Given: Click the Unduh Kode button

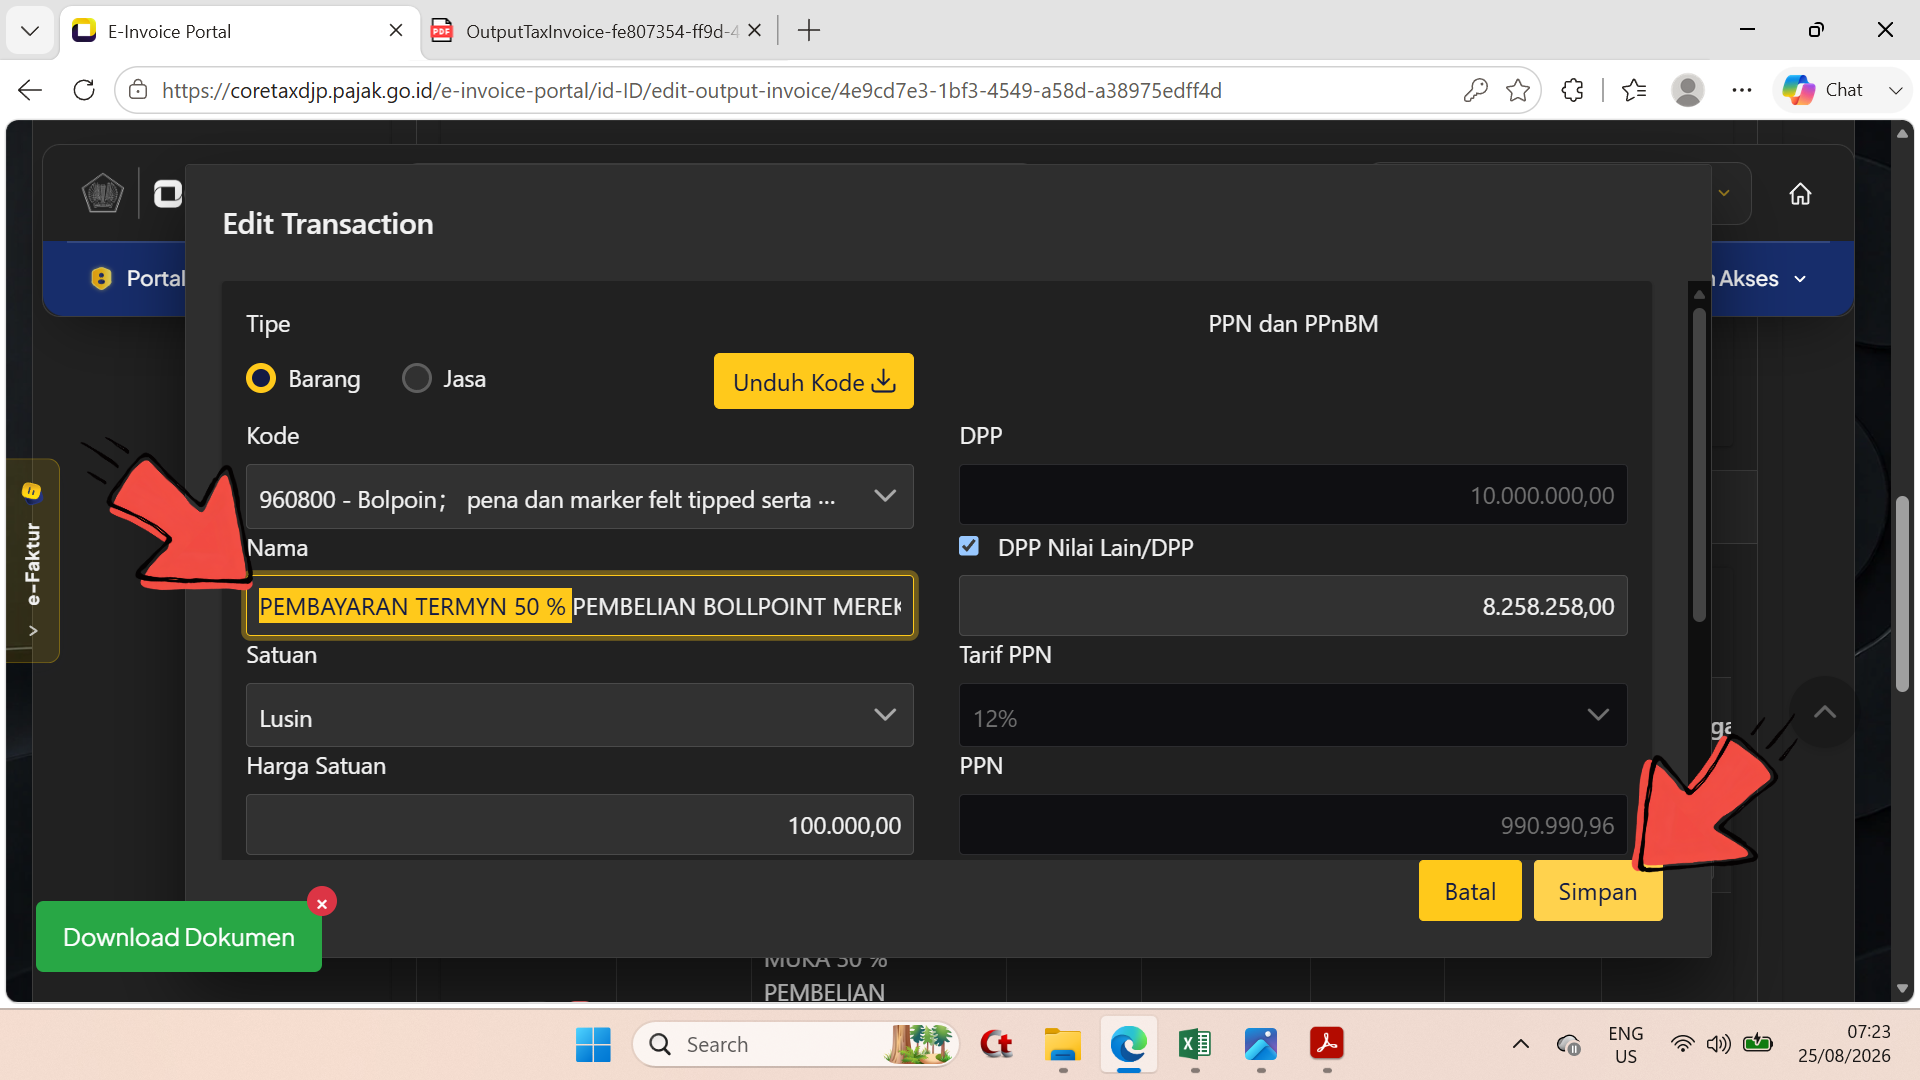Looking at the screenshot, I should (814, 381).
